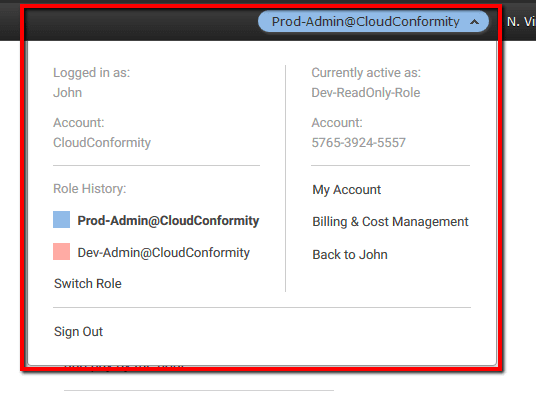This screenshot has width=536, height=400.
Task: Click the blue Prod-Admin role color square
Action: pos(62,219)
